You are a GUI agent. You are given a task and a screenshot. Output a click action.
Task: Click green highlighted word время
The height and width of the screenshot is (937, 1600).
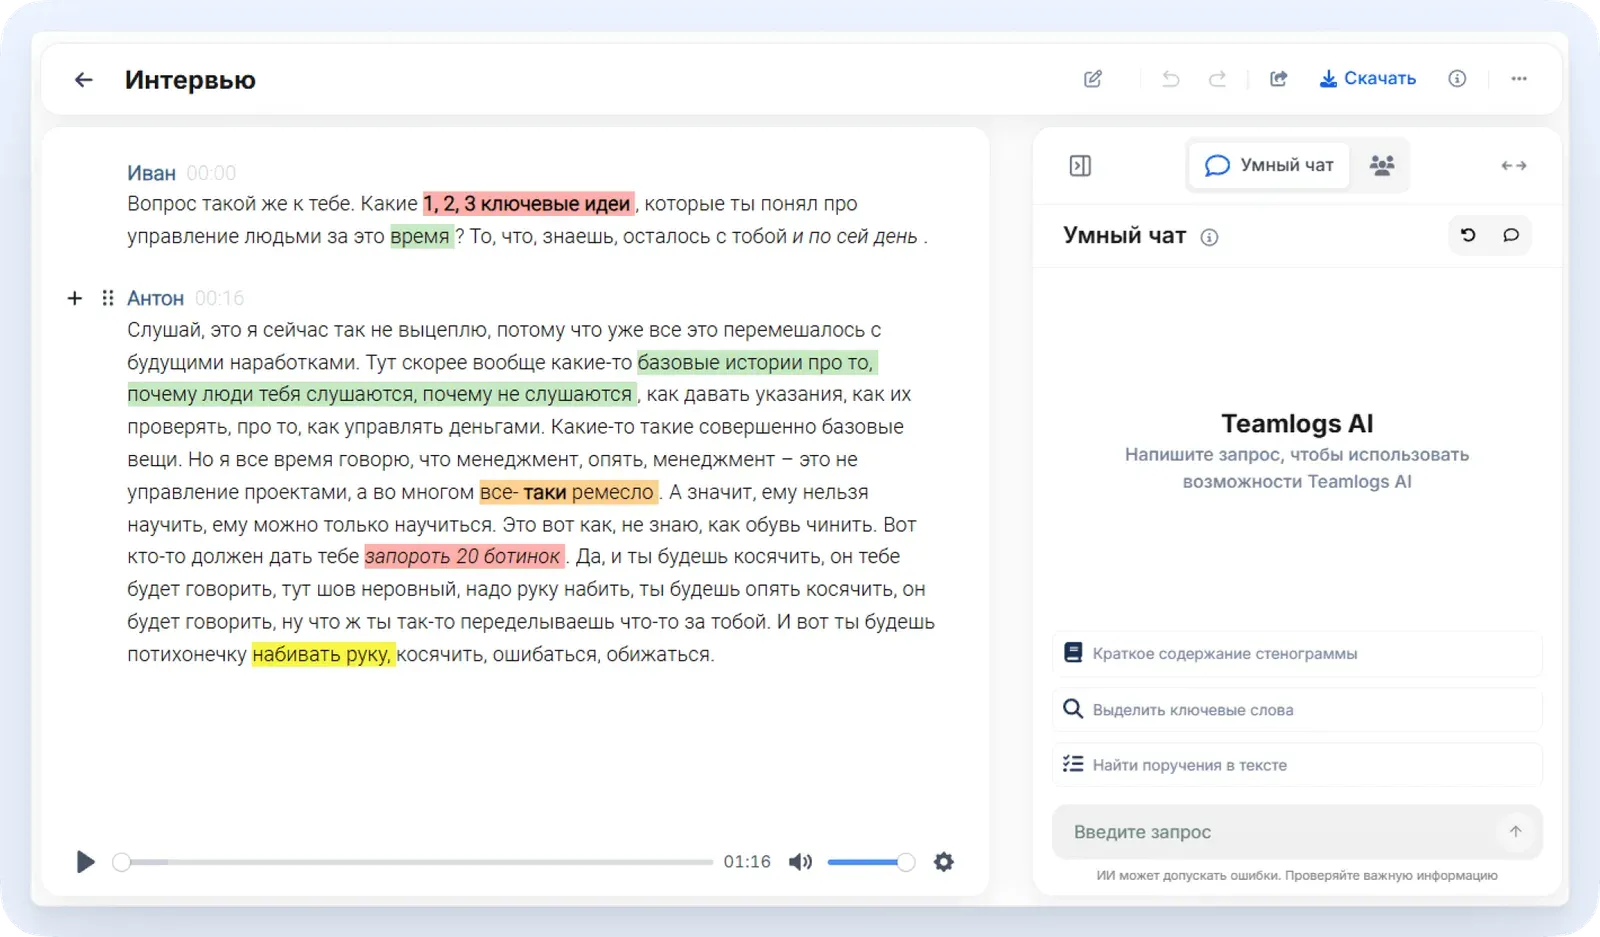click(x=421, y=237)
